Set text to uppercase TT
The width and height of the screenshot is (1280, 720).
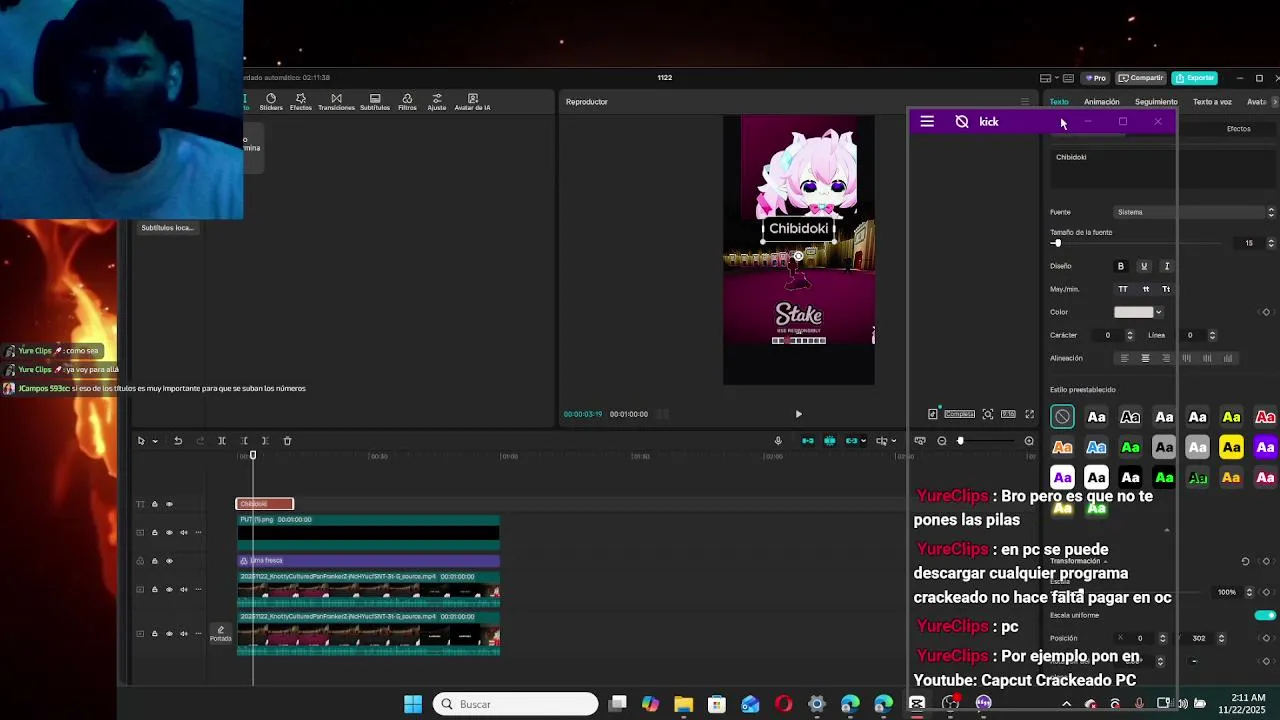click(x=1123, y=289)
